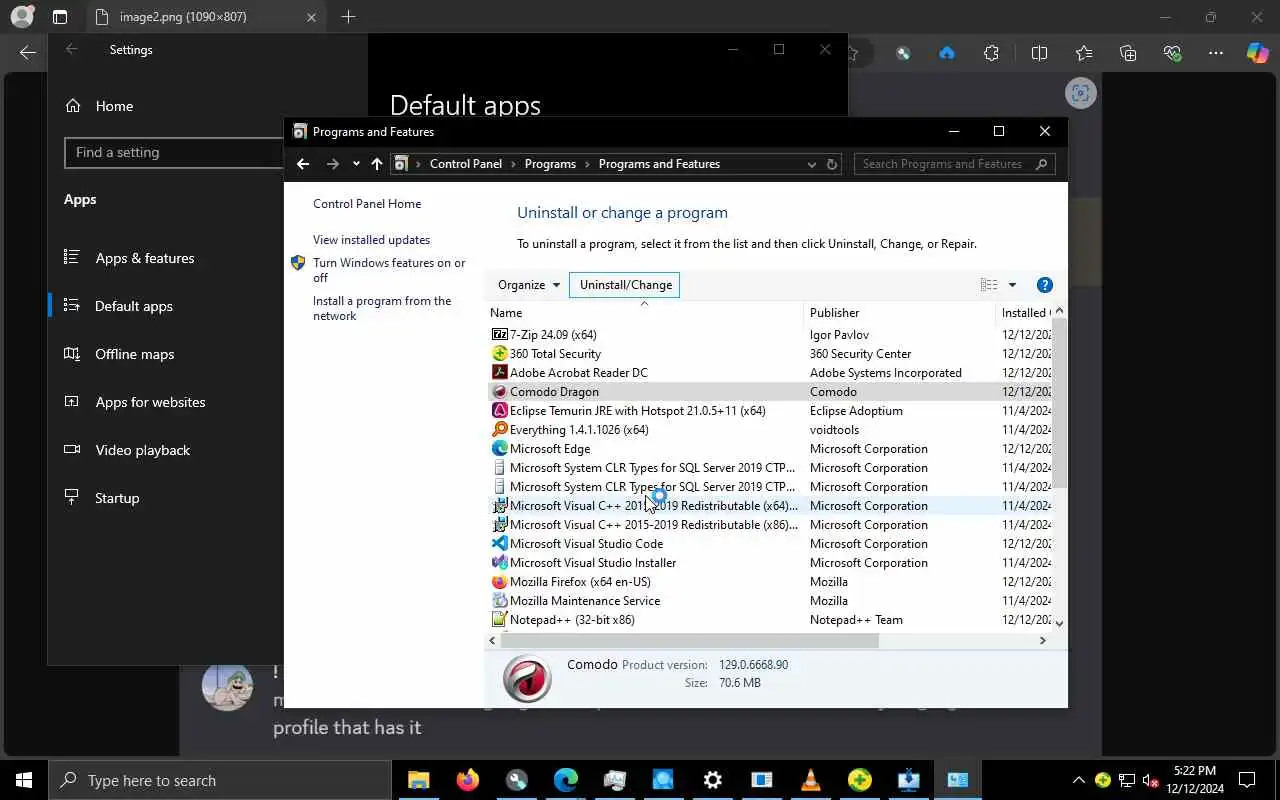The image size is (1280, 800).
Task: Click the 360 Total Security list icon
Action: tap(500, 354)
